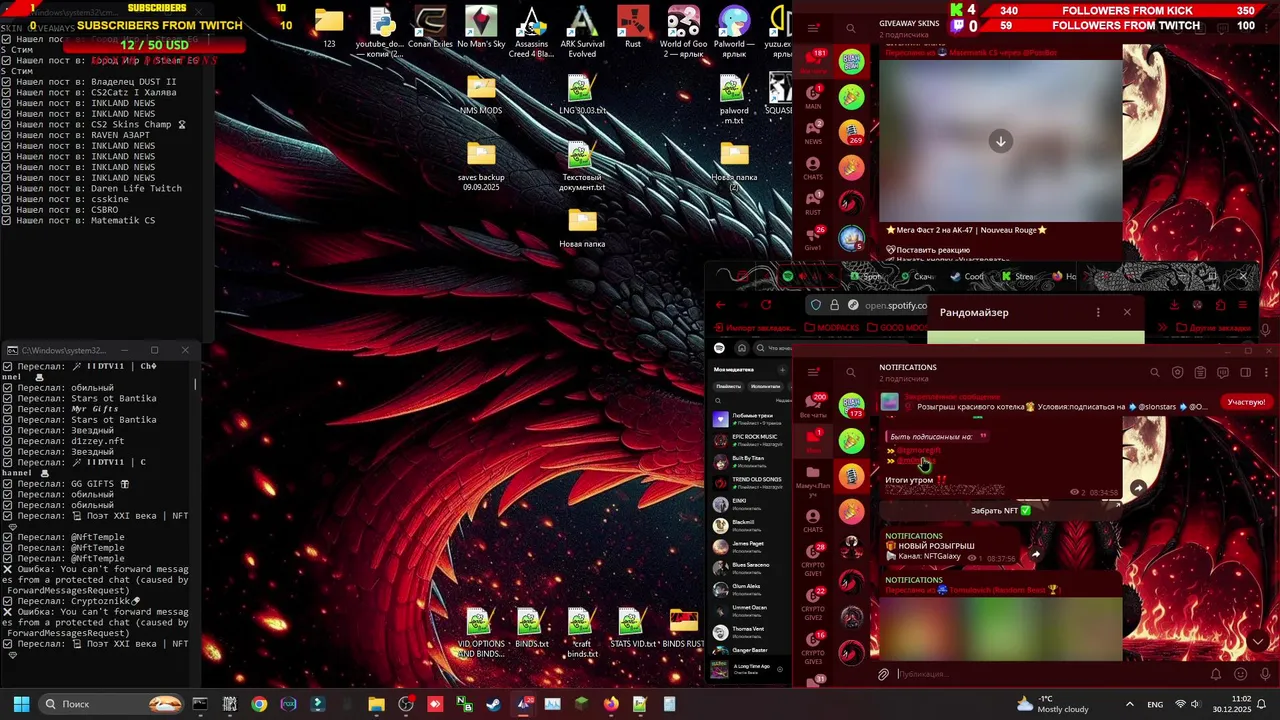This screenshot has height=720, width=1280.
Task: Click the open.spotify.com address bar
Action: point(868,305)
